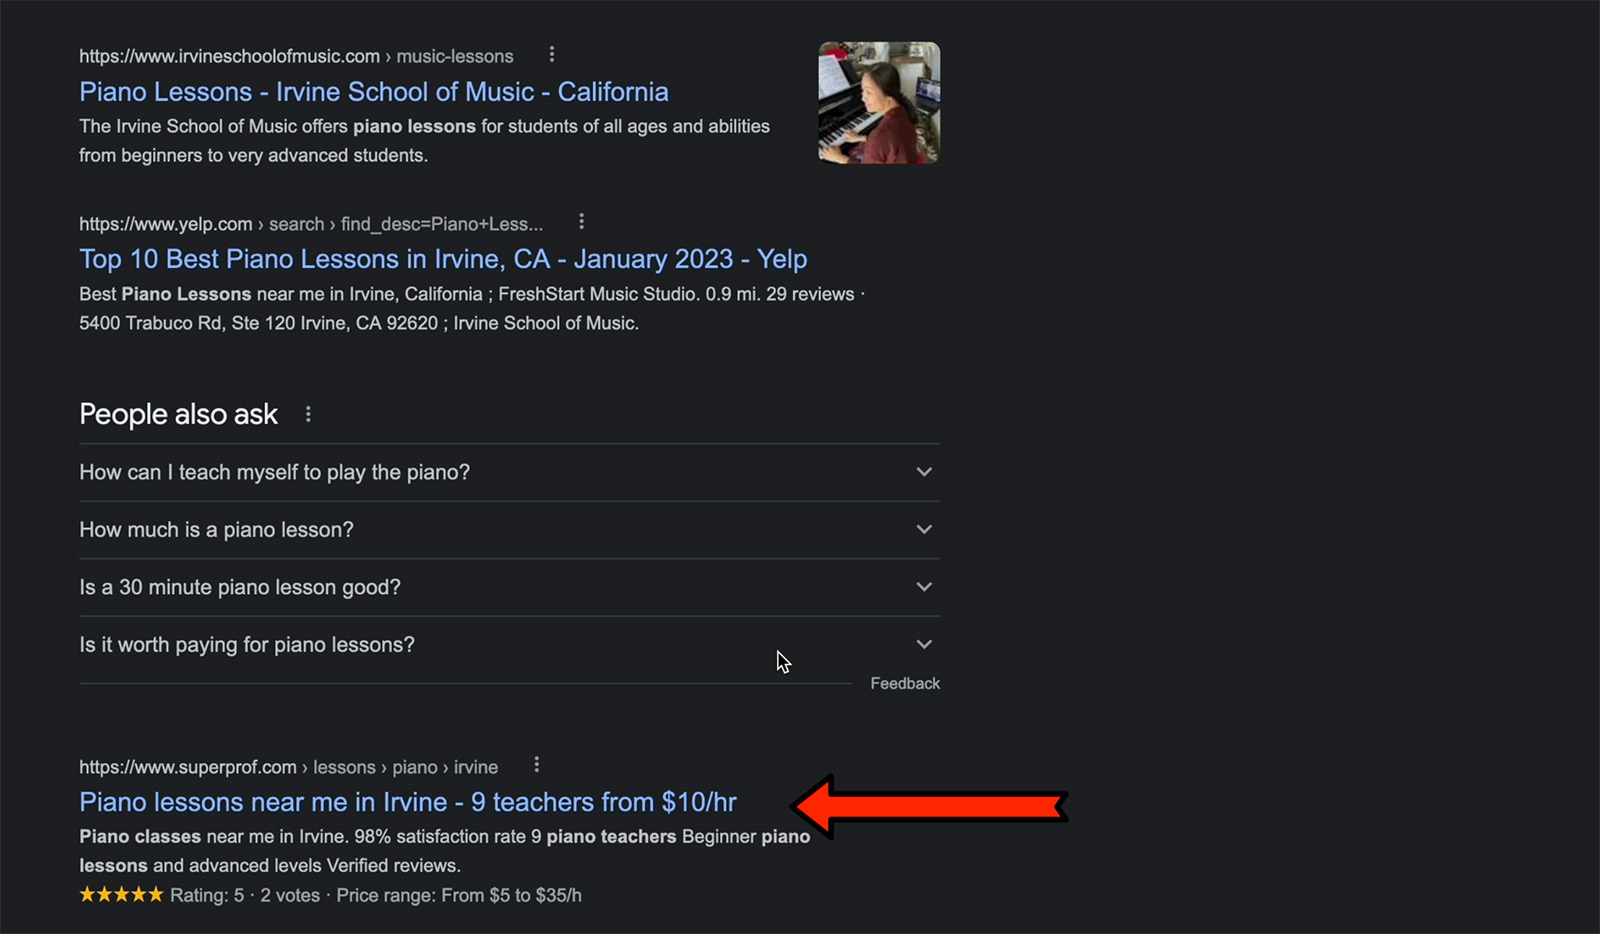
Task: Click the Irvine School of Music description snippet
Action: coord(424,141)
